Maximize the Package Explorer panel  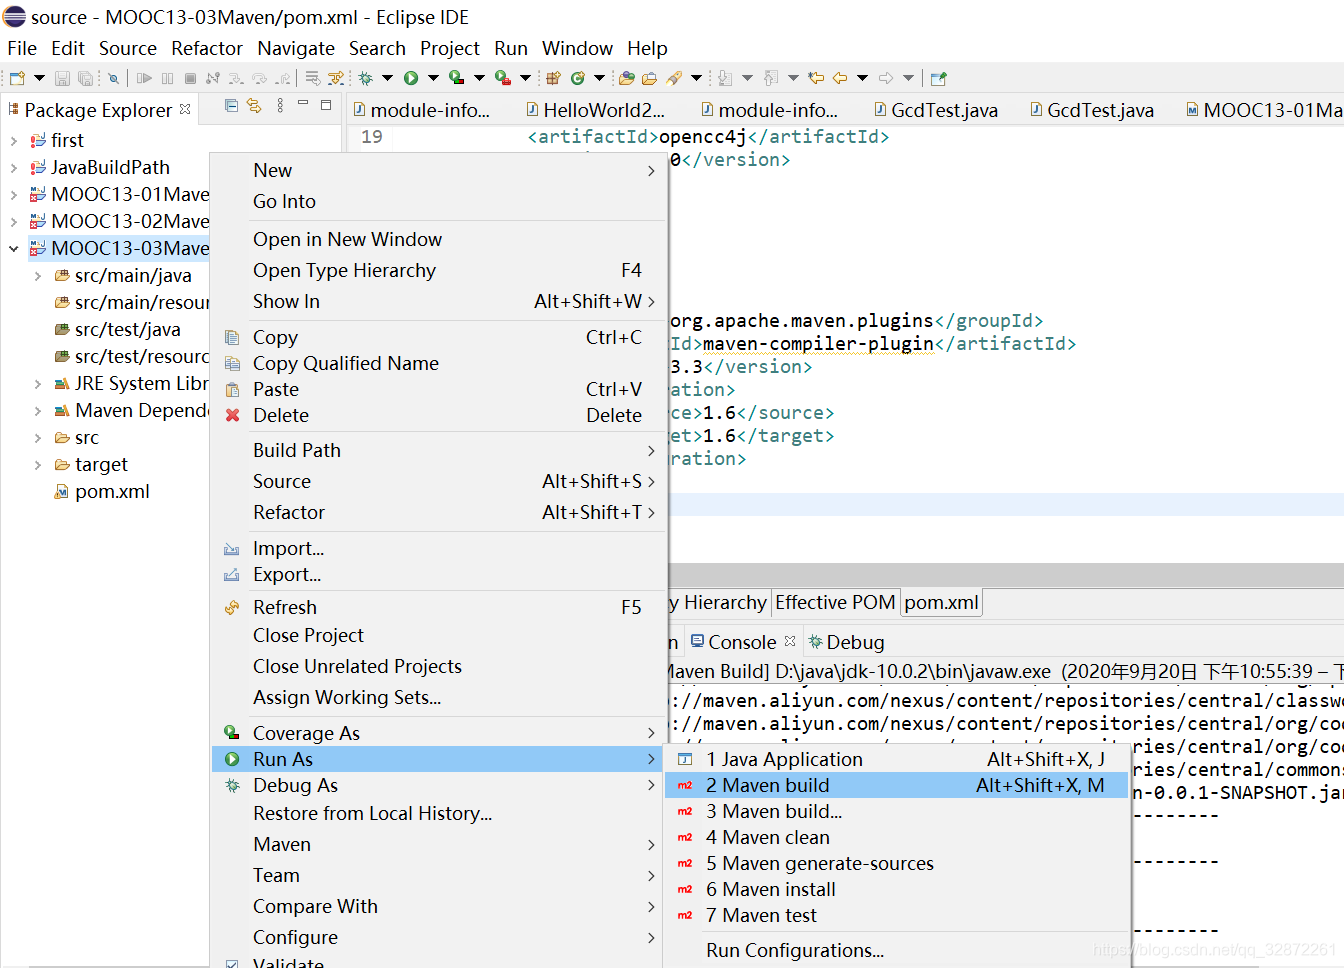326,104
